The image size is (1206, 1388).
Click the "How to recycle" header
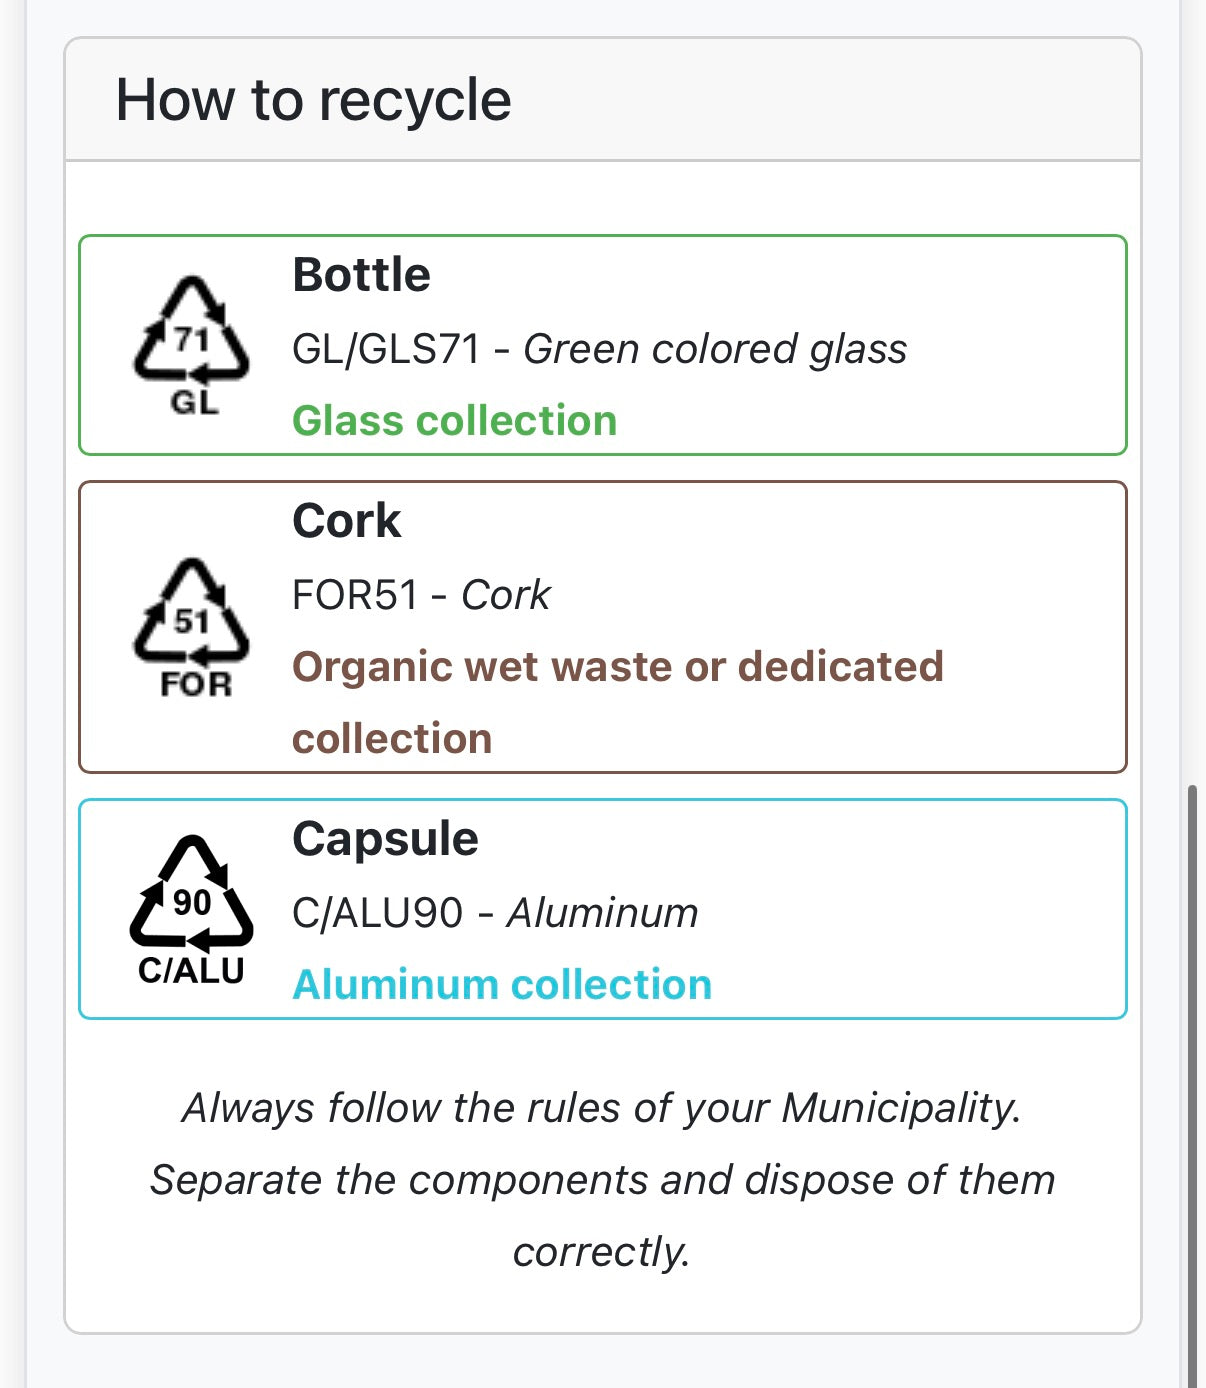[313, 100]
